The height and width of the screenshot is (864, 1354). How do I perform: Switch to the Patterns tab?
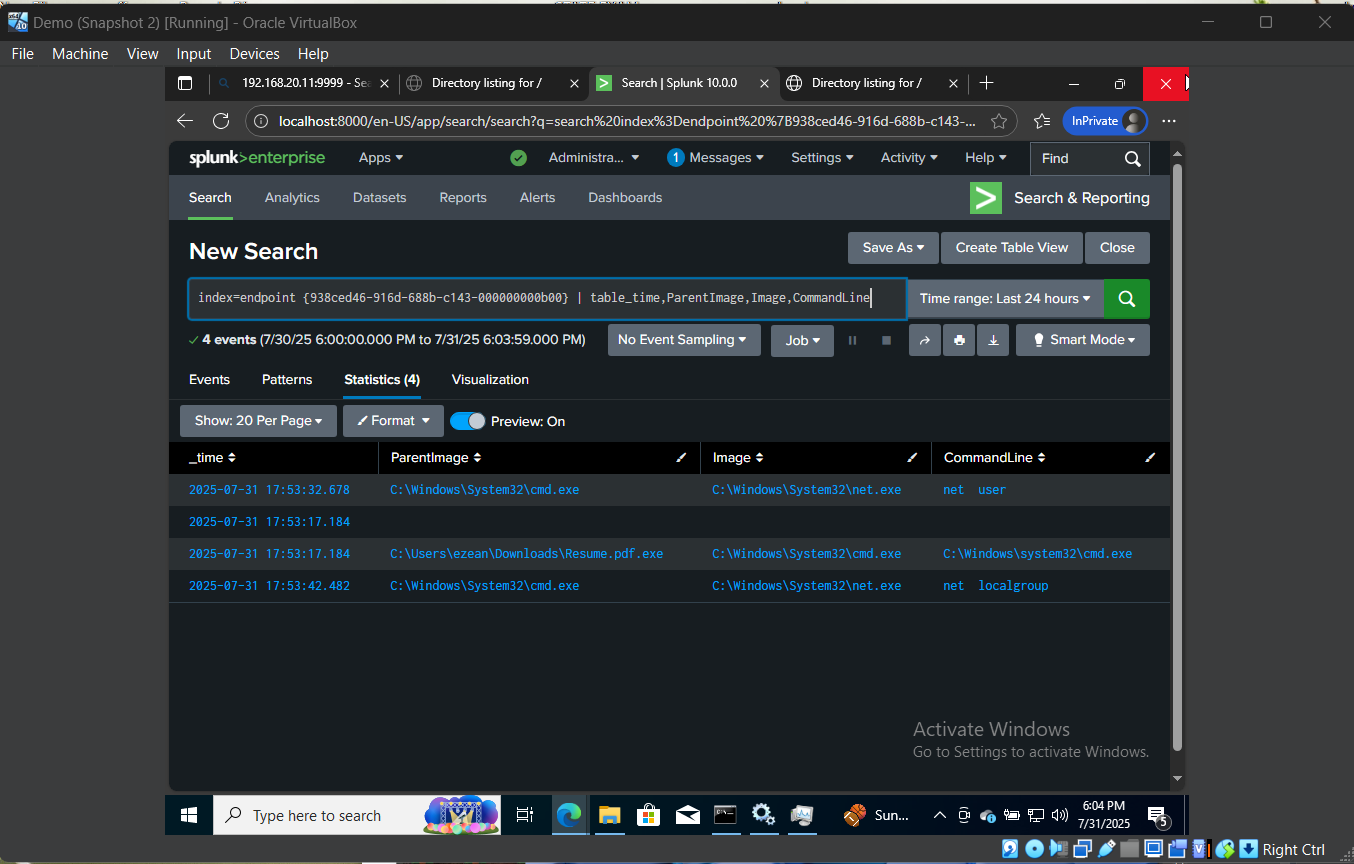287,379
